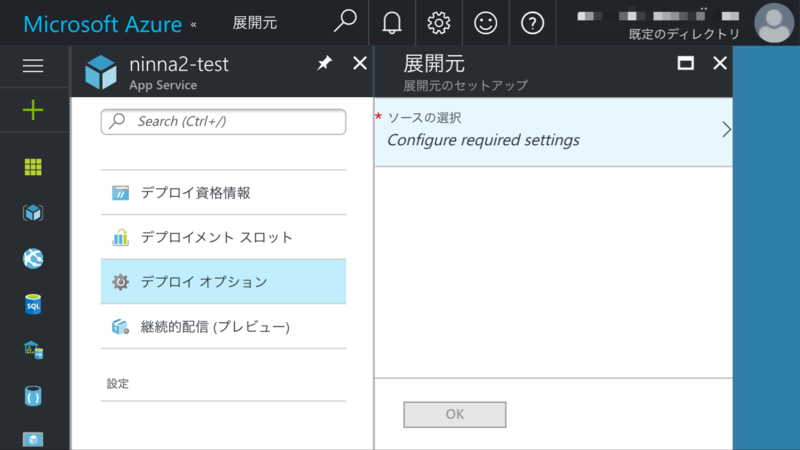Send feedback via smiley icon

click(x=485, y=23)
